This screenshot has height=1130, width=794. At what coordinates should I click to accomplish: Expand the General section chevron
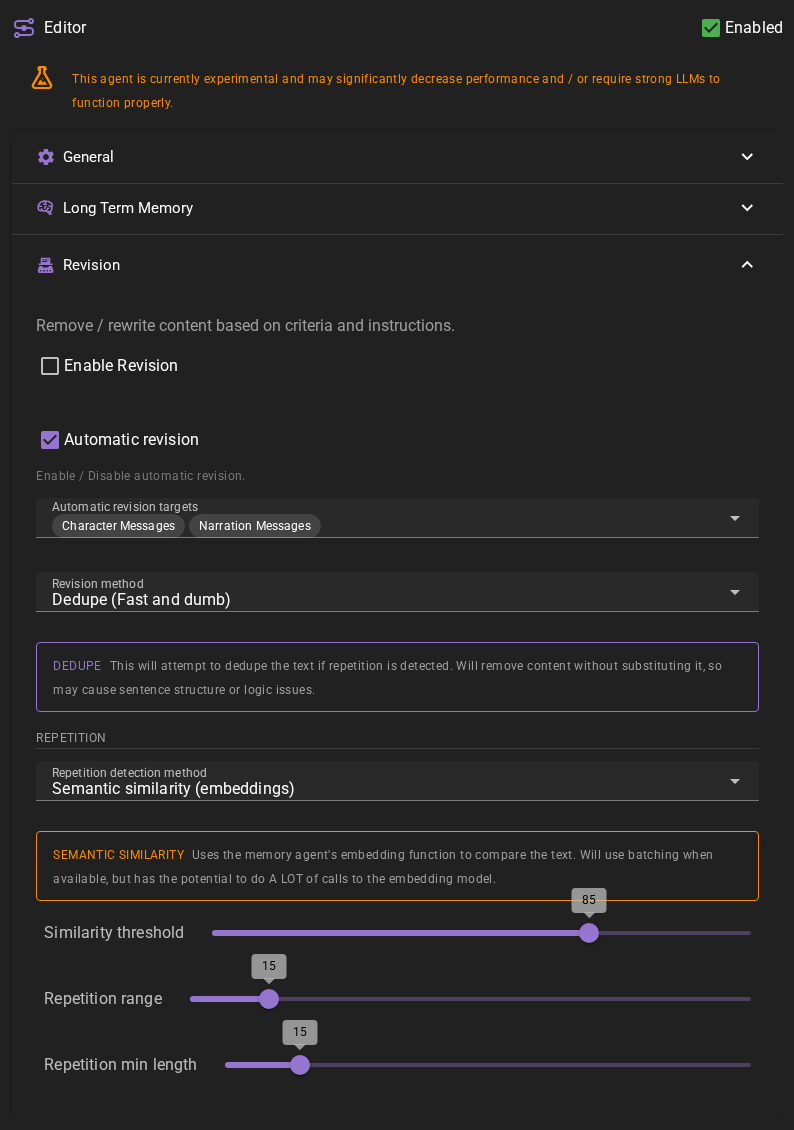tap(747, 157)
